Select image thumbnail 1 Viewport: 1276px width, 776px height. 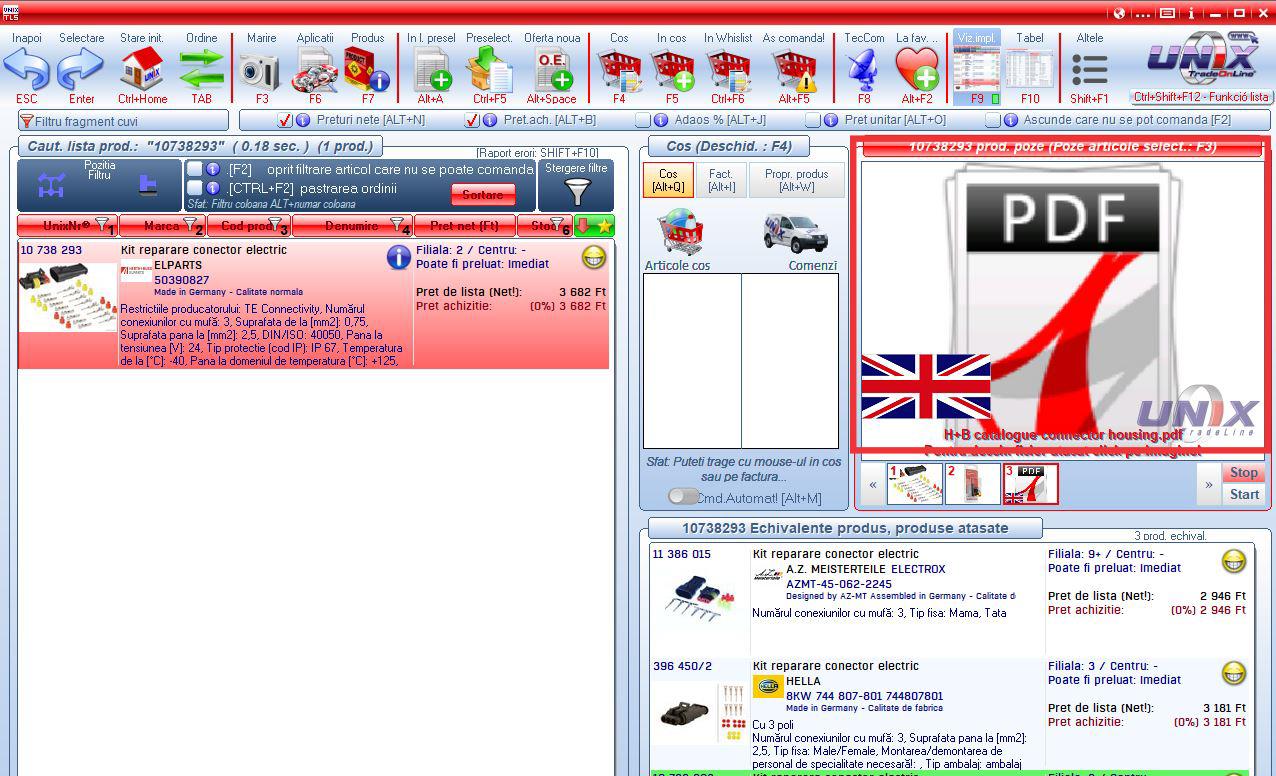(914, 484)
